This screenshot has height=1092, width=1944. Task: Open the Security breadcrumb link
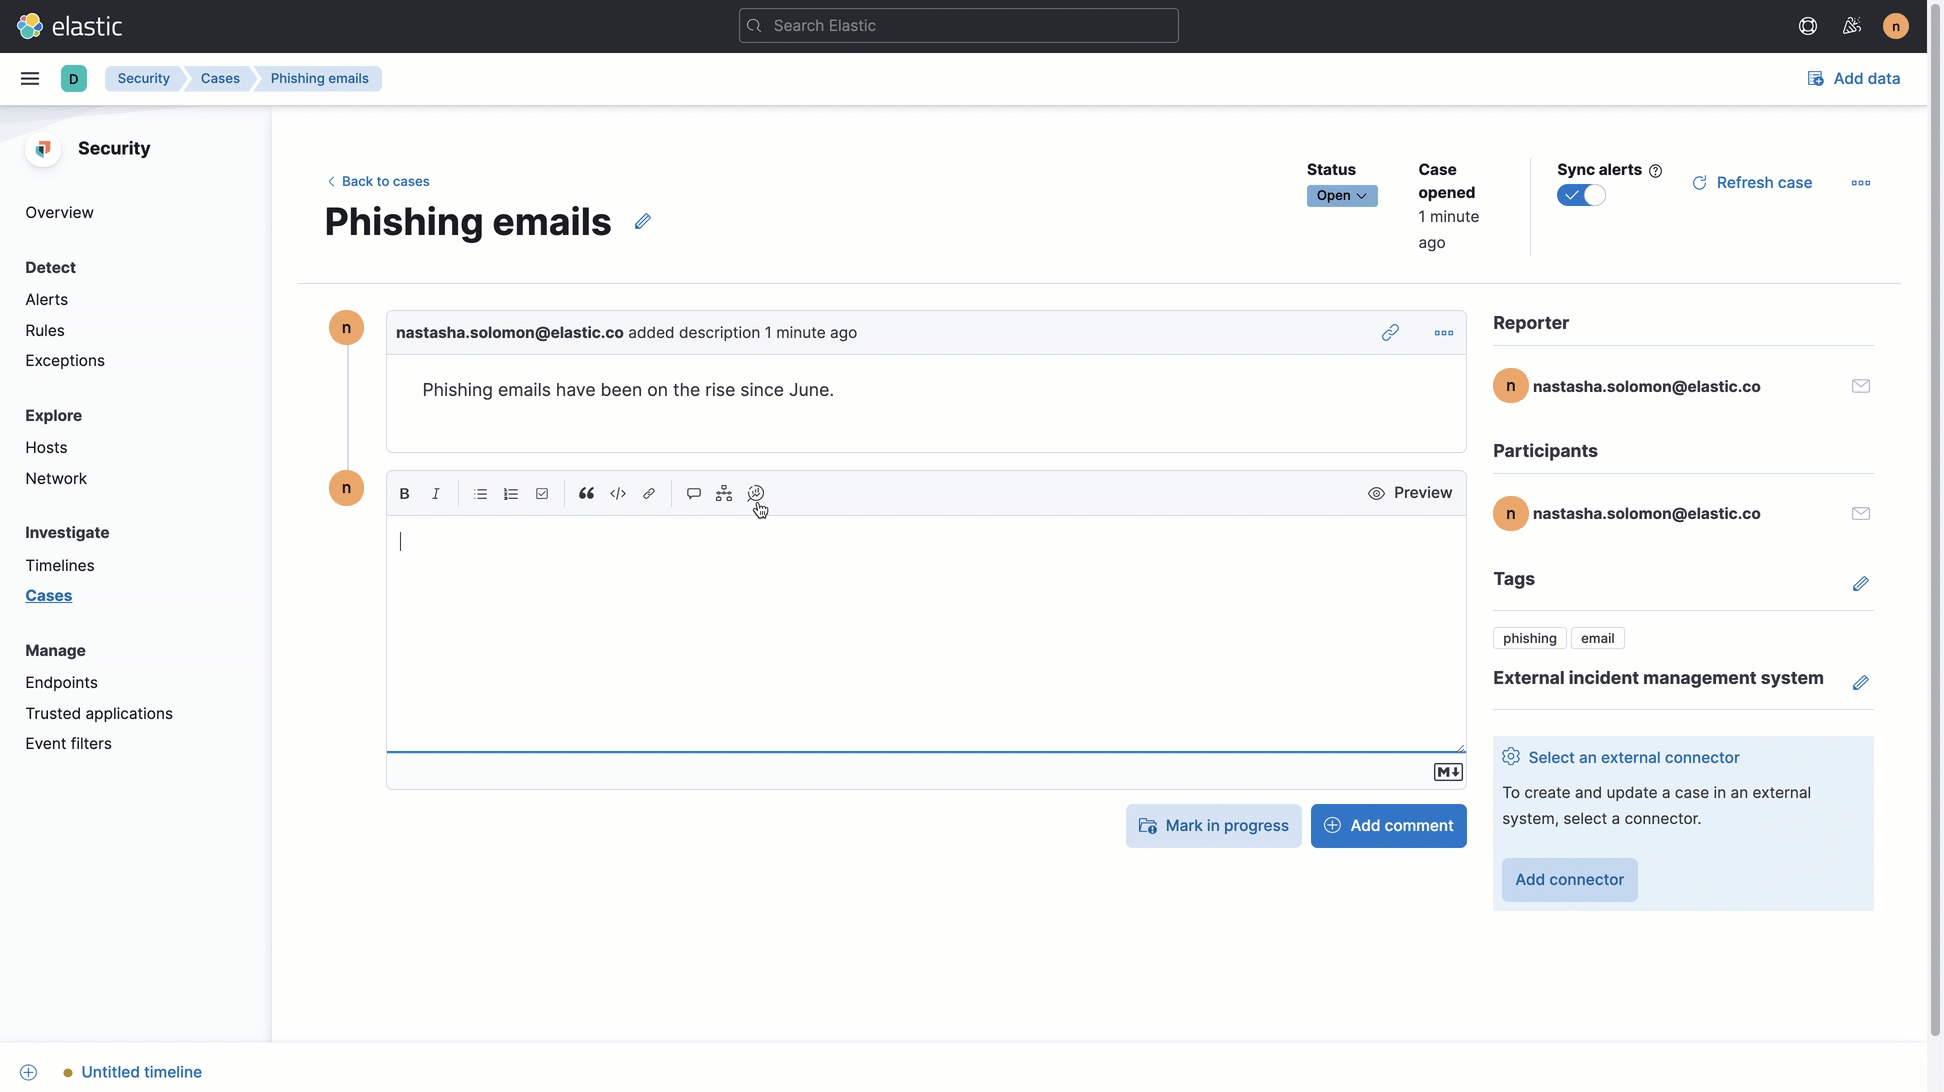click(143, 78)
